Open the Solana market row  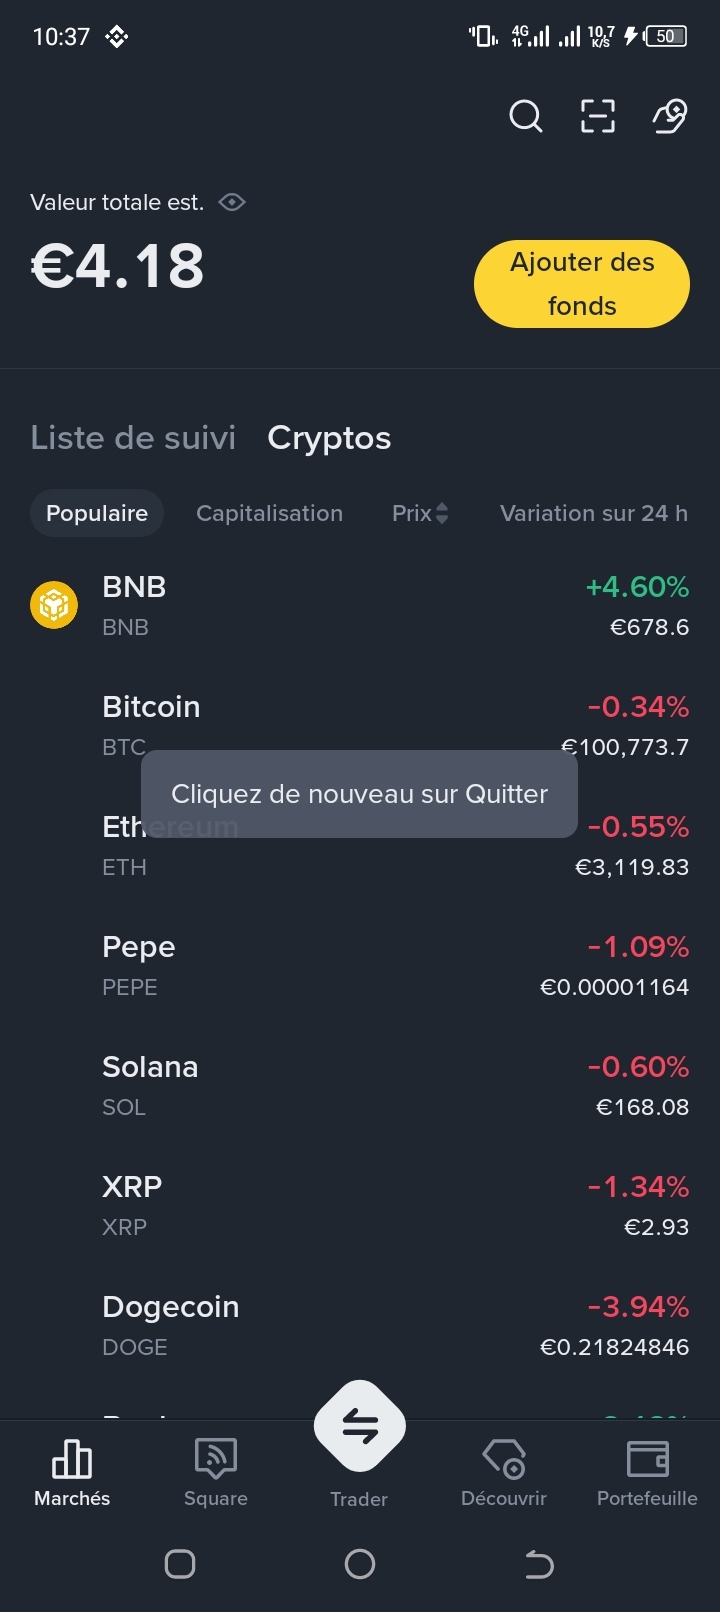coord(360,1086)
